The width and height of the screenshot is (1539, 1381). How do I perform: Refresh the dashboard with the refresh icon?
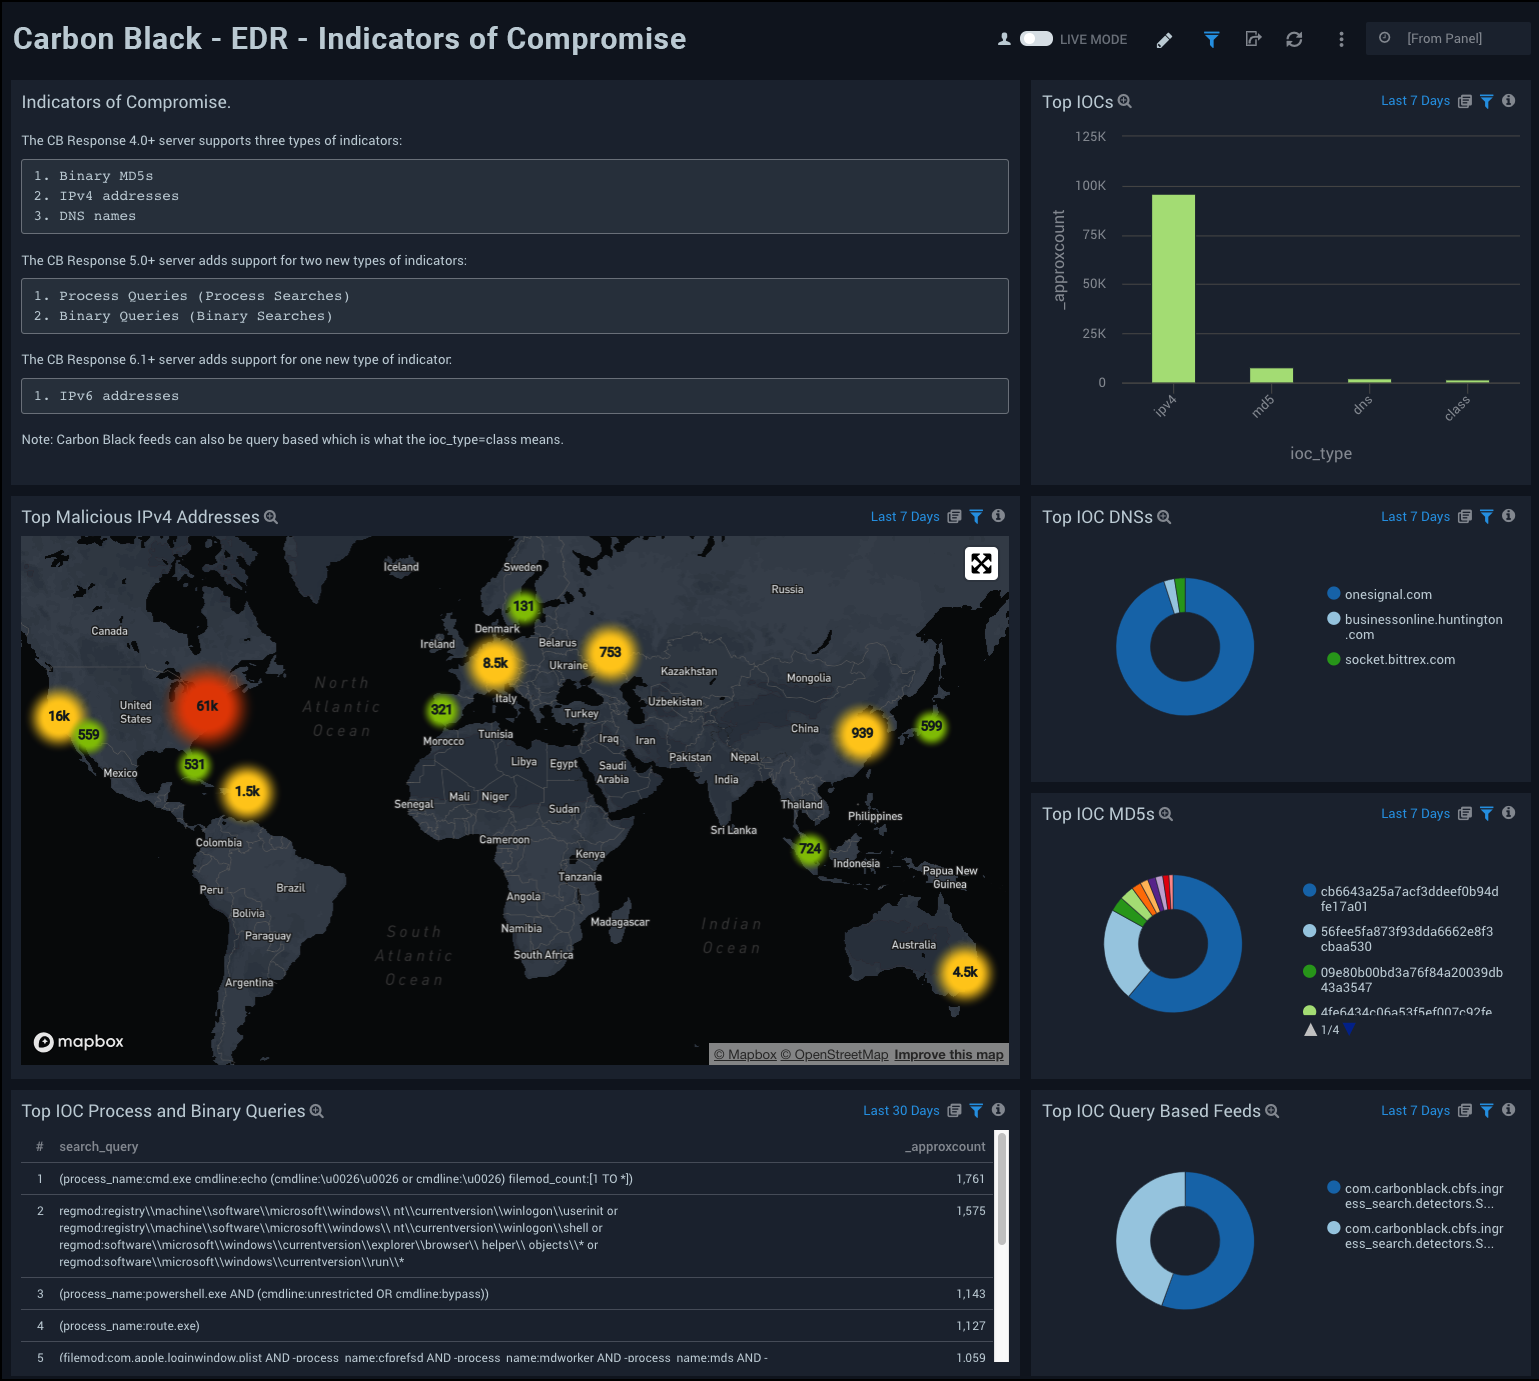coord(1294,39)
